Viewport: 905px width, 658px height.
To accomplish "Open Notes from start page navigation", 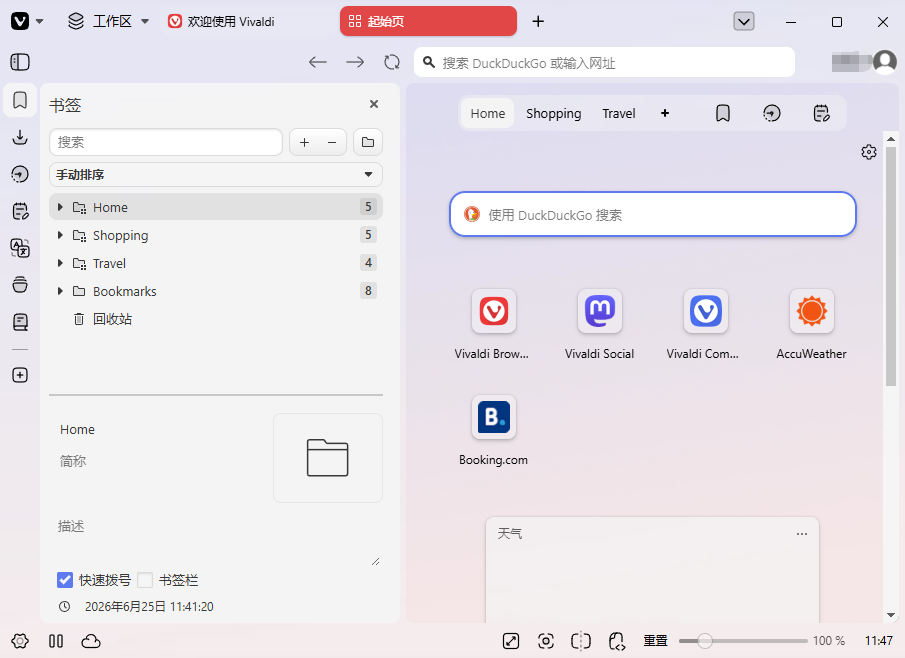I will click(821, 113).
